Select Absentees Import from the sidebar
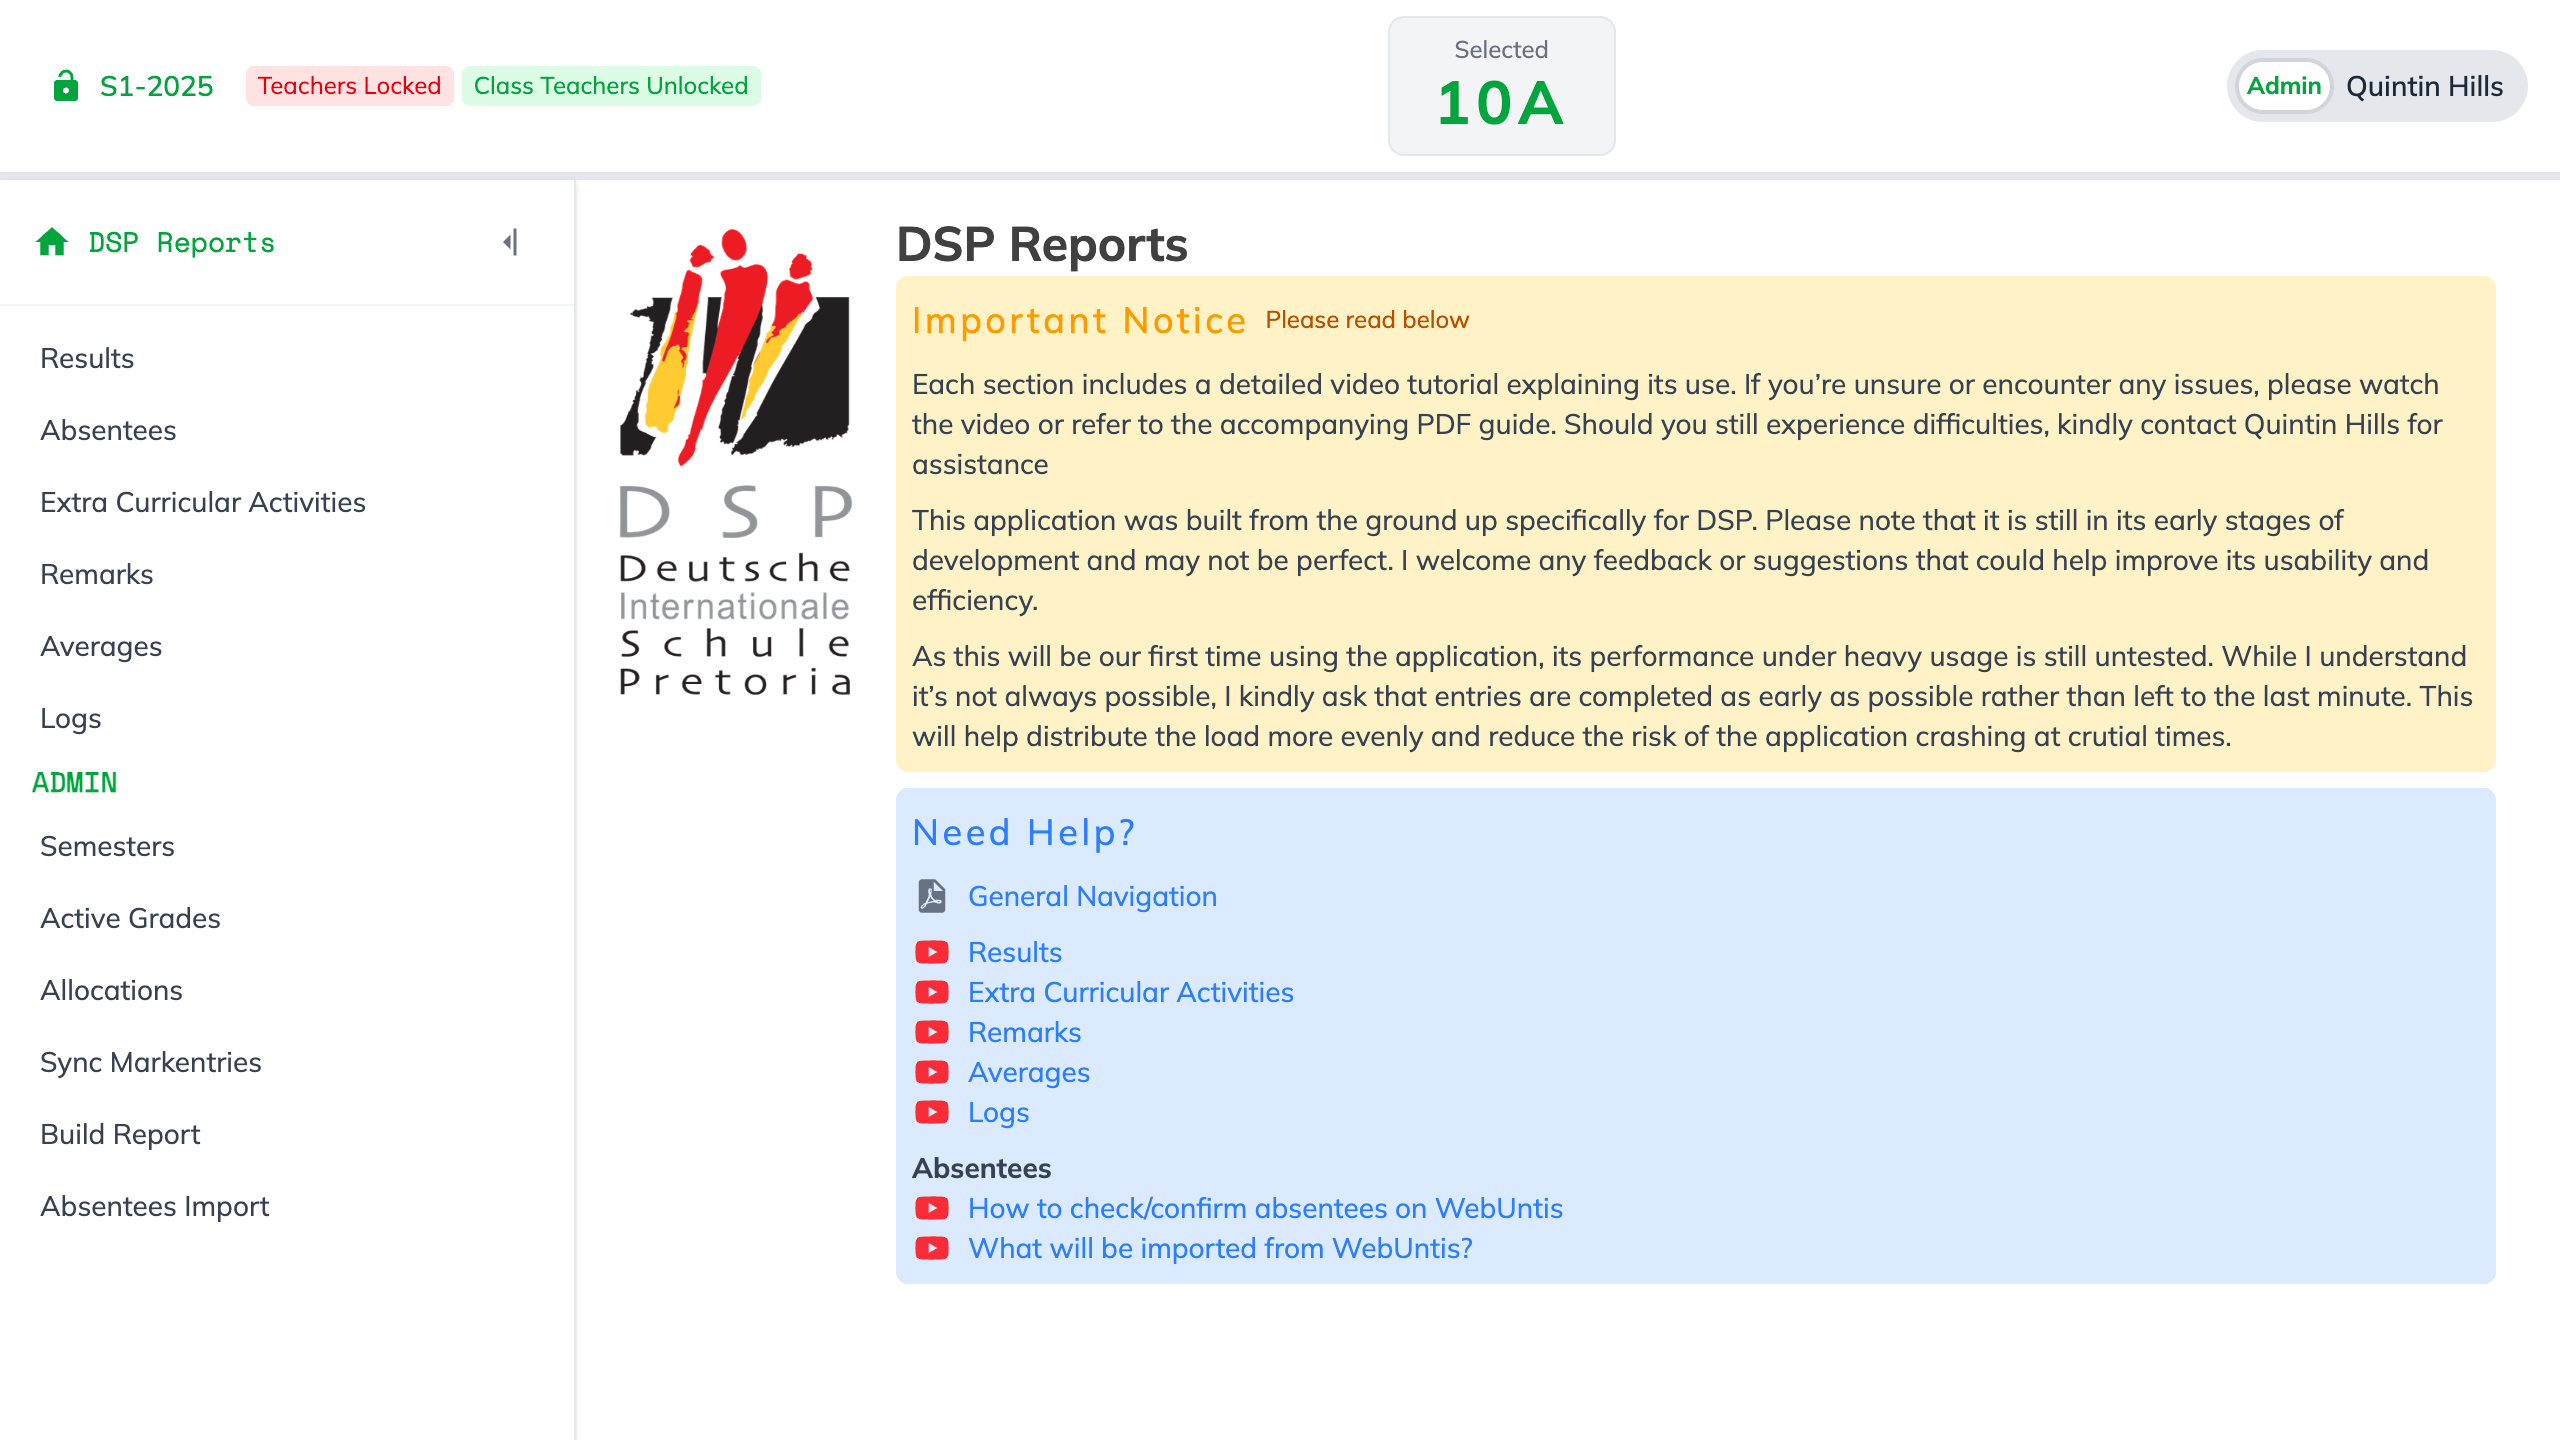This screenshot has height=1440, width=2560. (154, 1206)
